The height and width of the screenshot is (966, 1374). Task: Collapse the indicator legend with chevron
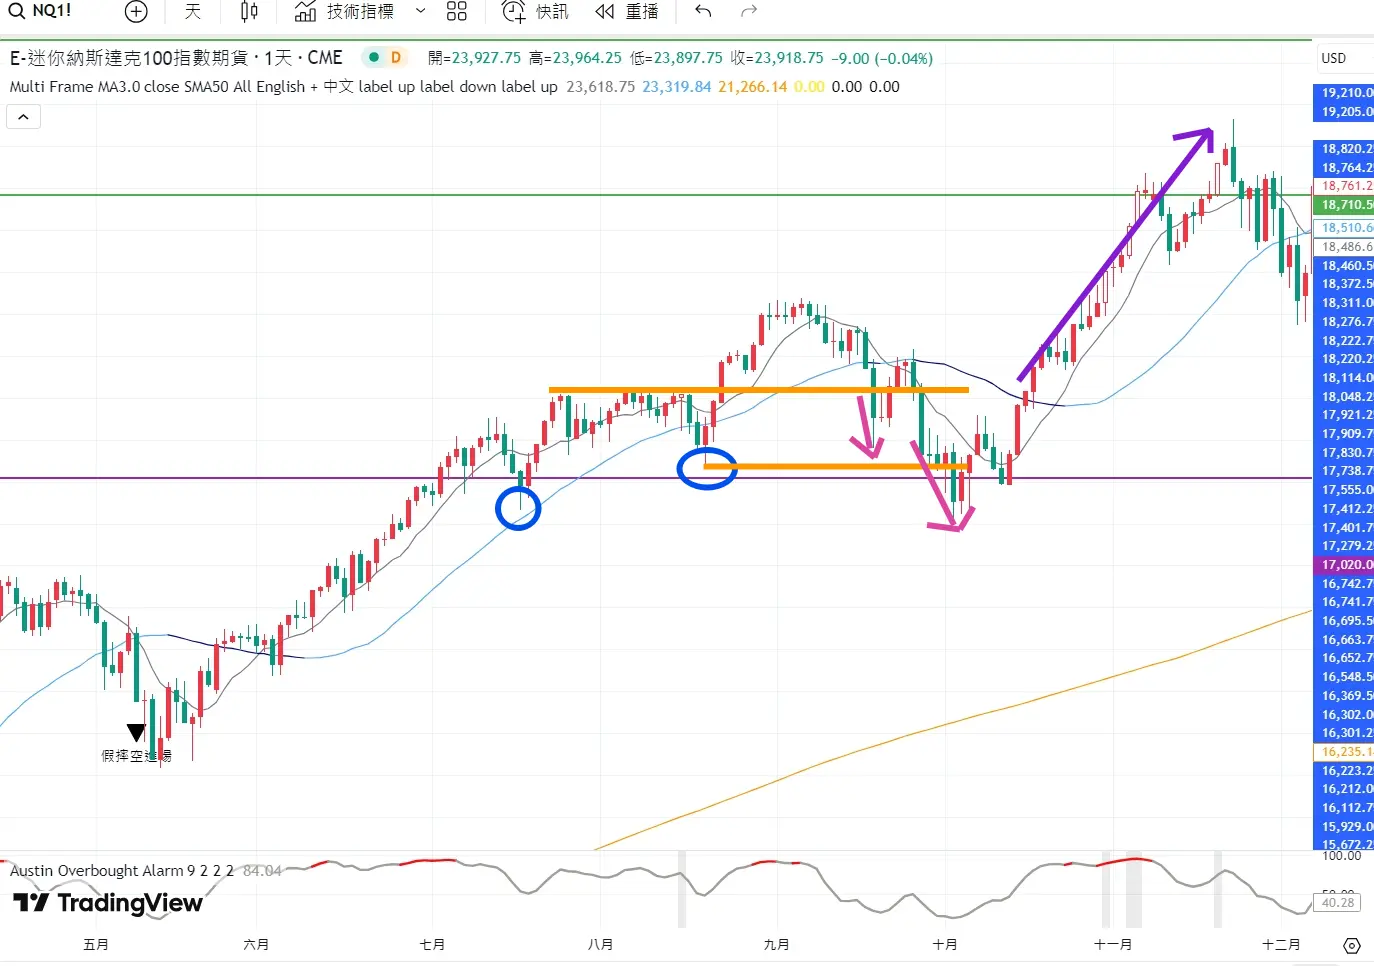click(23, 117)
